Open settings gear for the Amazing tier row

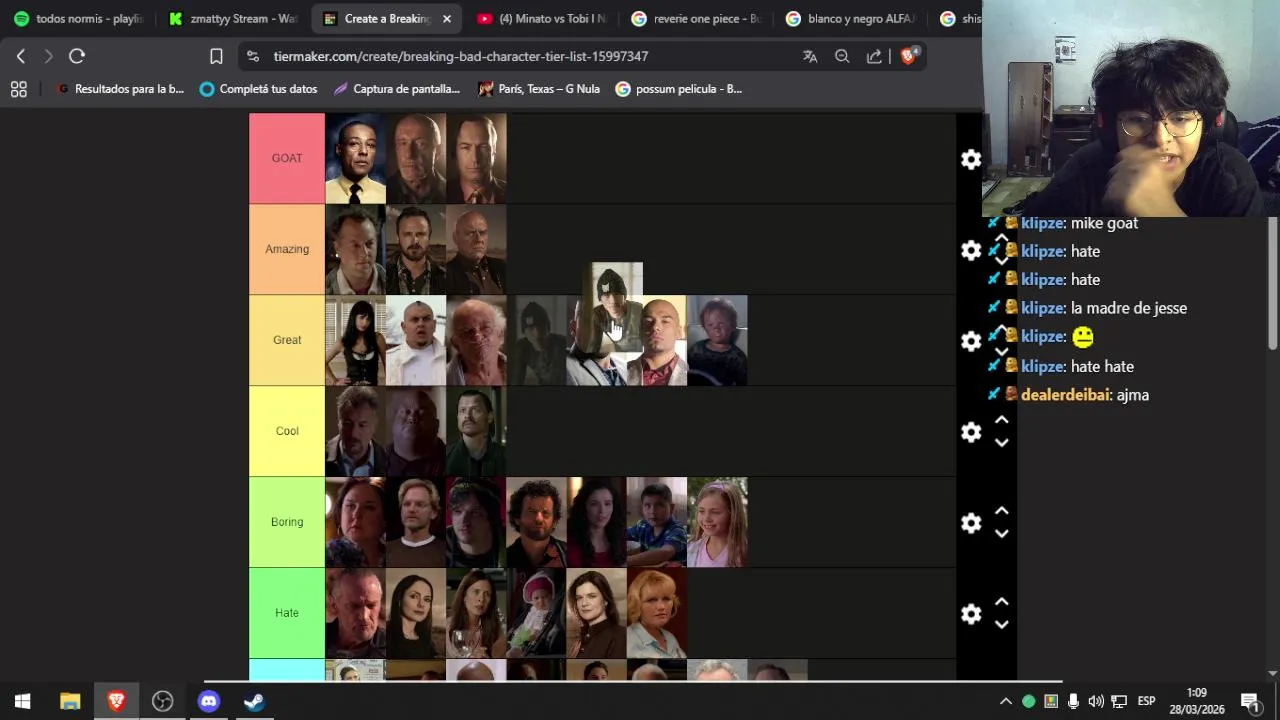(971, 250)
